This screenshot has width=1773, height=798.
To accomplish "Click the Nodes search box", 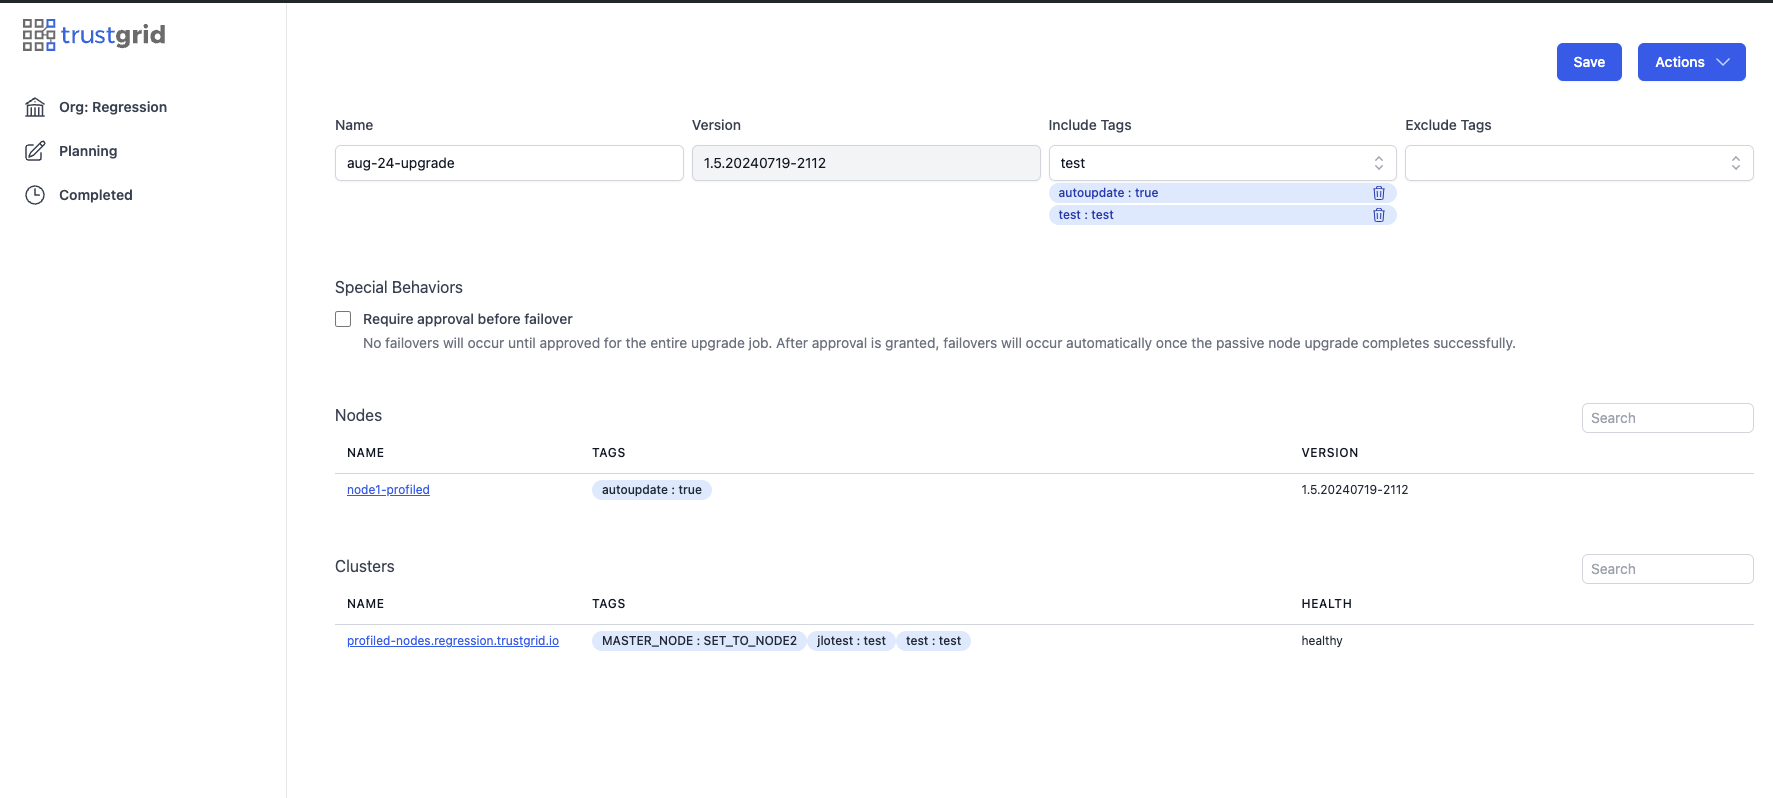I will (x=1667, y=418).
